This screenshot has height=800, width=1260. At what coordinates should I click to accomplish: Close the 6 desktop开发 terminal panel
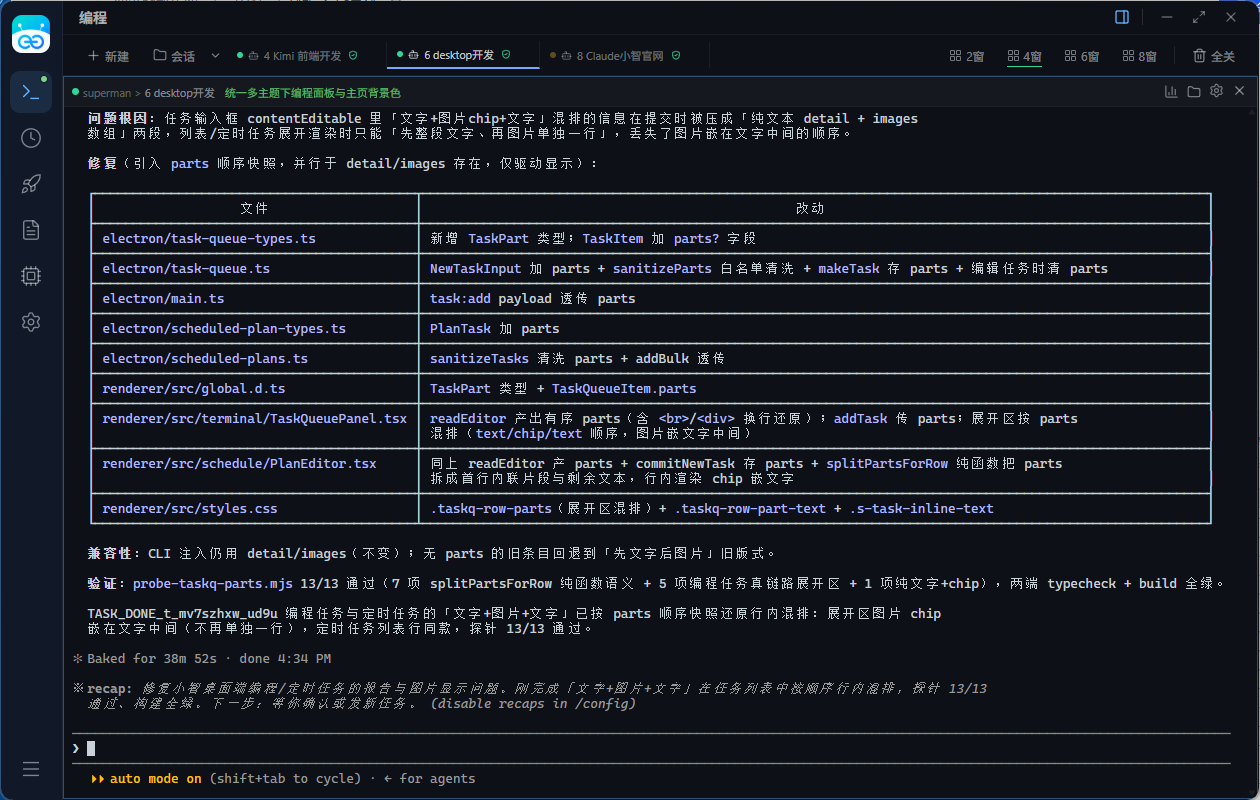[1240, 91]
